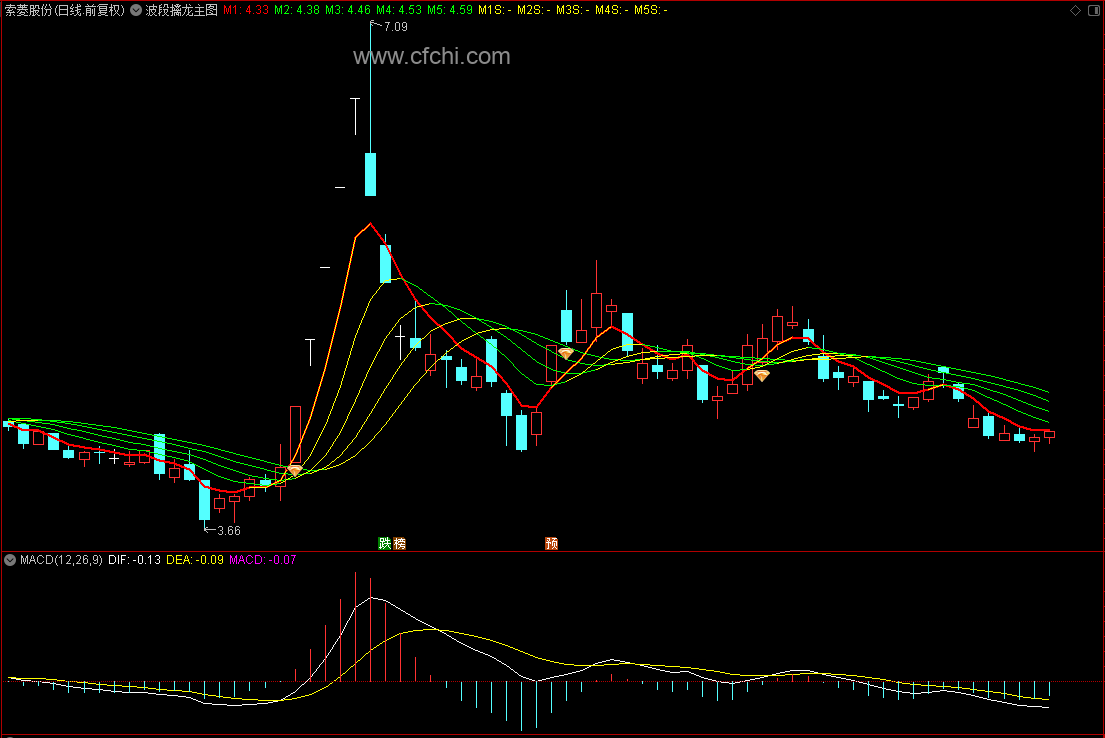
Task: Click the M2S: - label
Action: click(x=534, y=10)
